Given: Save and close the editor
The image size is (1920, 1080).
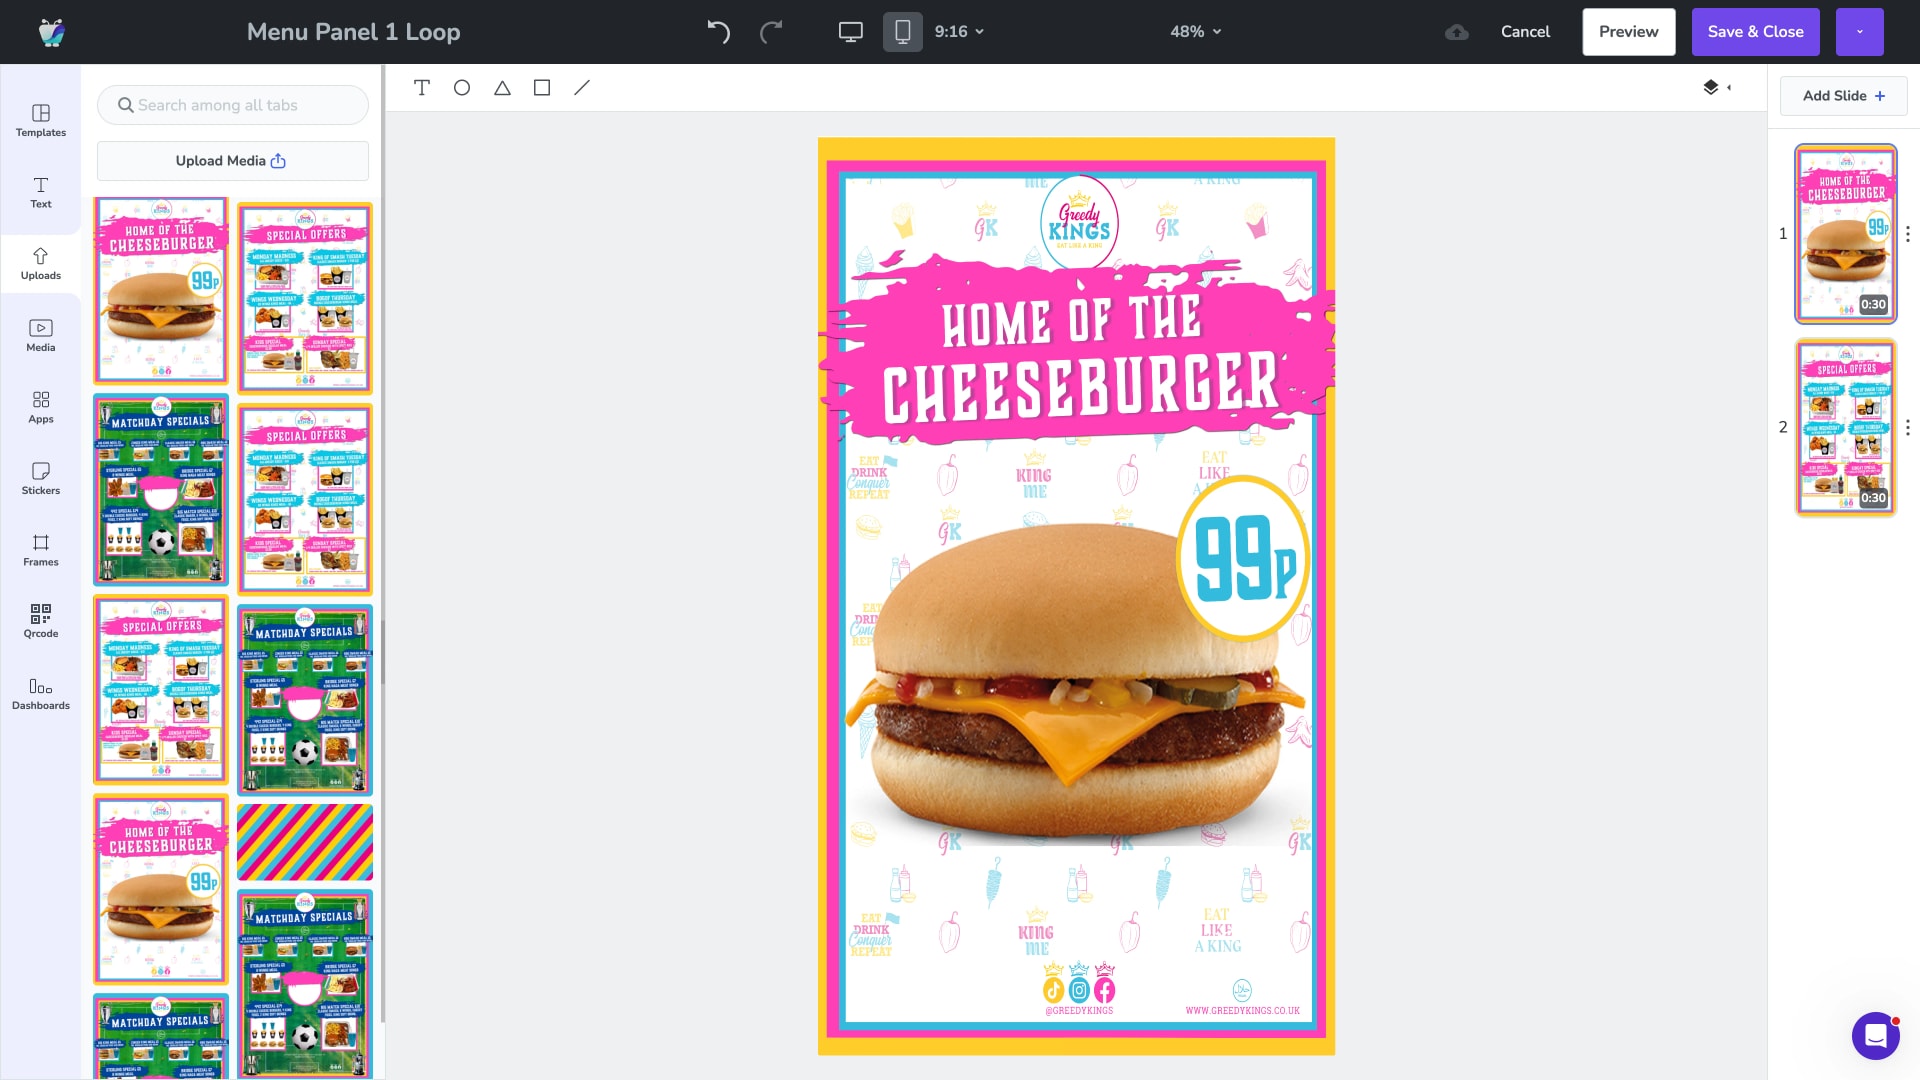Looking at the screenshot, I should (1756, 32).
